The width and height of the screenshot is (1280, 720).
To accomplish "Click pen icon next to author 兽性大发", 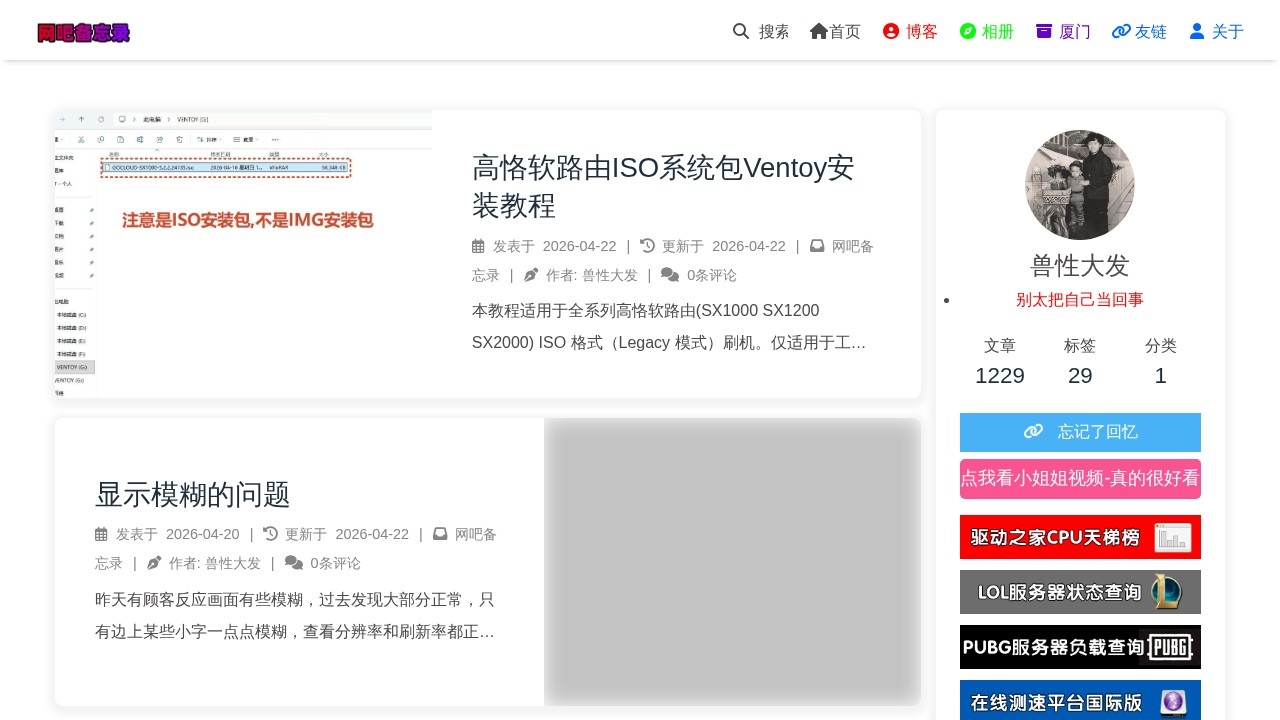I will point(531,275).
